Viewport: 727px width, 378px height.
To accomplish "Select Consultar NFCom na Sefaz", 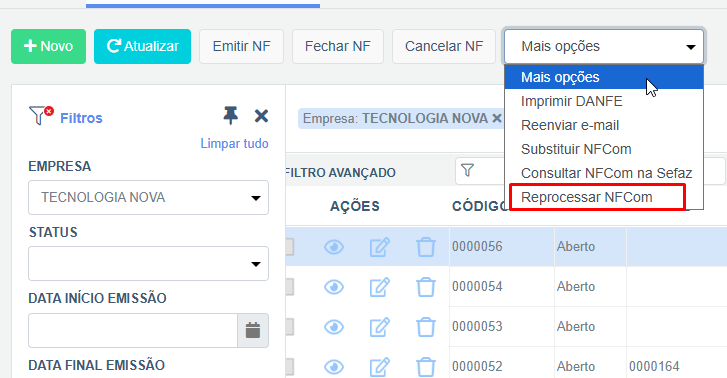I will click(x=604, y=173).
